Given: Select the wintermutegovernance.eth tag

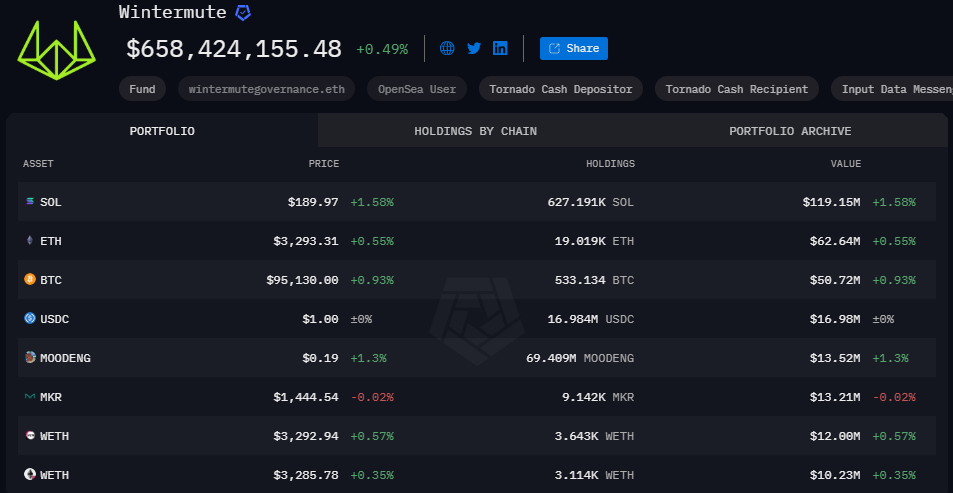Looking at the screenshot, I should (x=266, y=89).
